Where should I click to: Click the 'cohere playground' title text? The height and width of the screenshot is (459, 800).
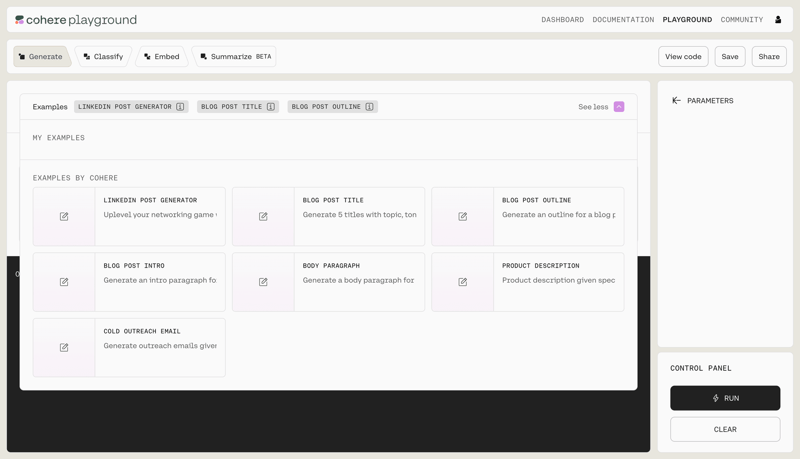coord(82,20)
